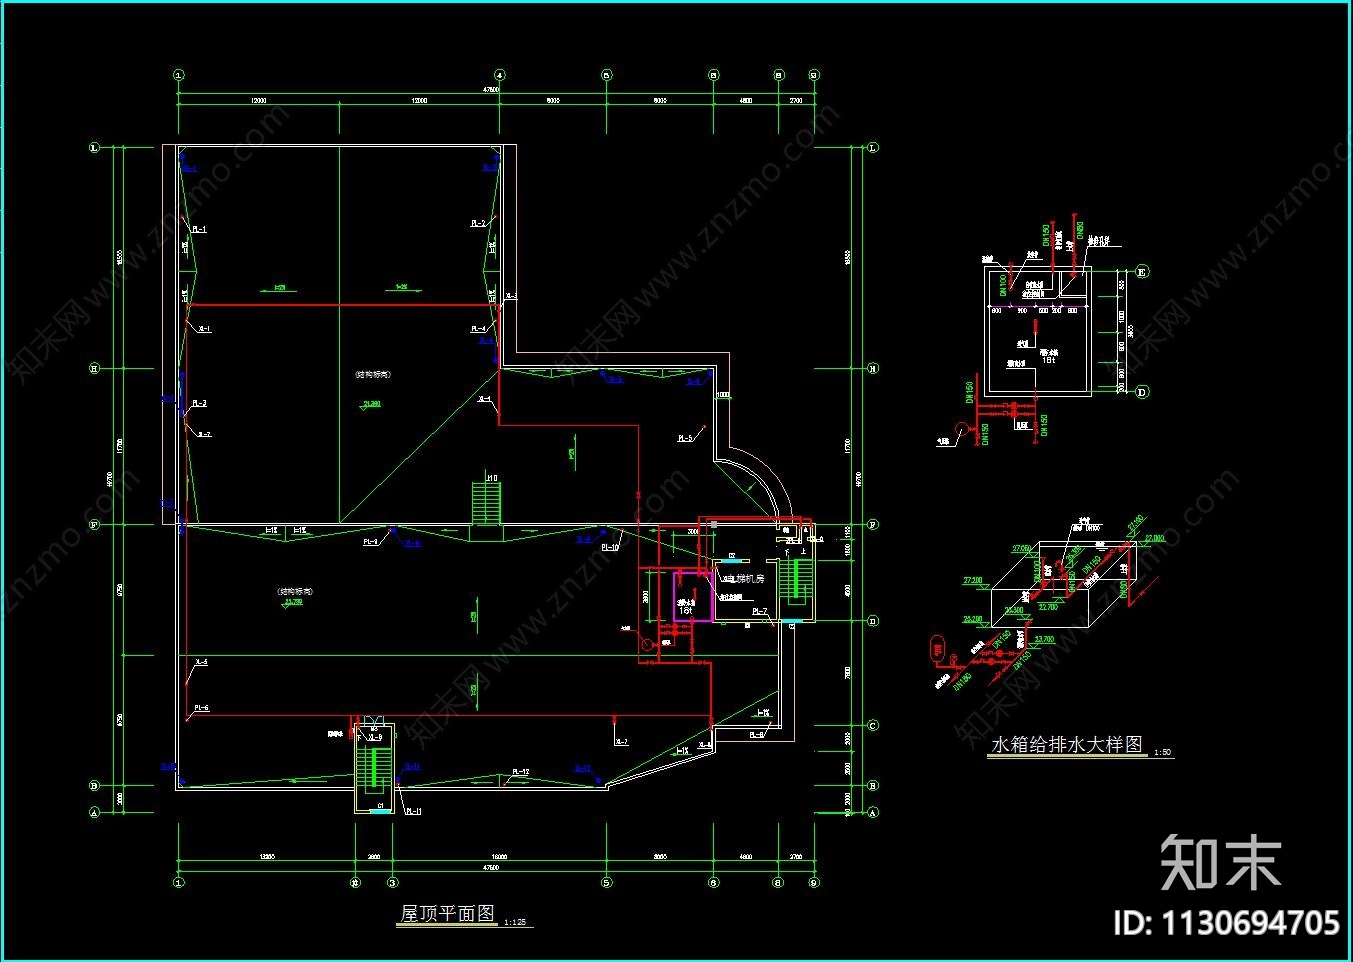
Task: Select the 27.000 elevation mark in isometric view
Action: (x=1155, y=538)
